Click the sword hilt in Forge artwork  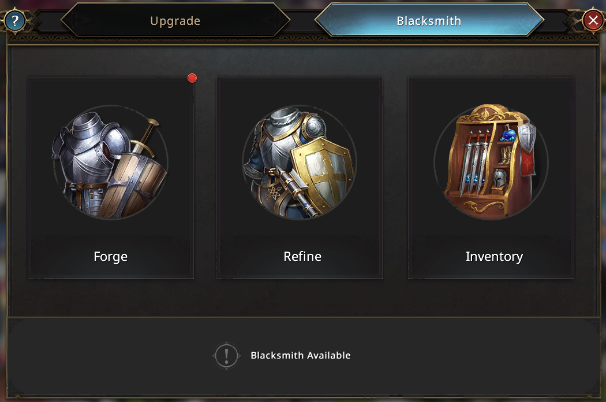point(150,130)
